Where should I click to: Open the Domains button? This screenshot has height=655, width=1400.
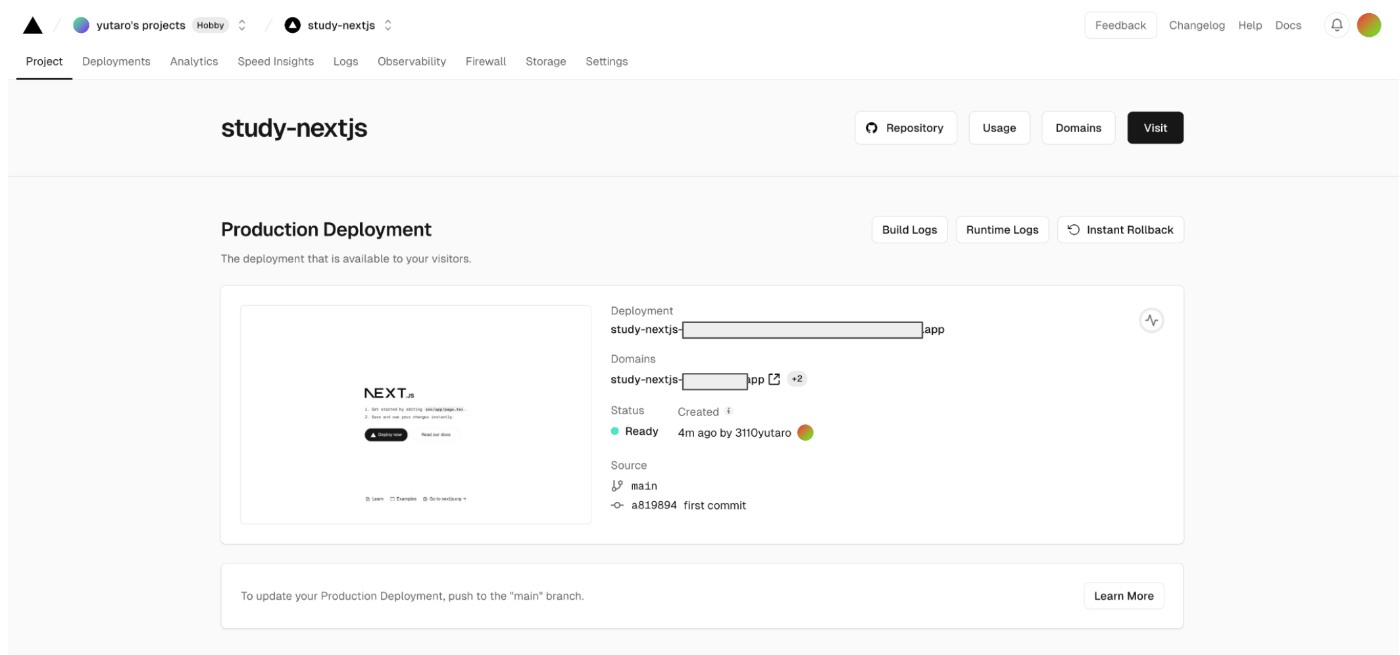coord(1078,128)
